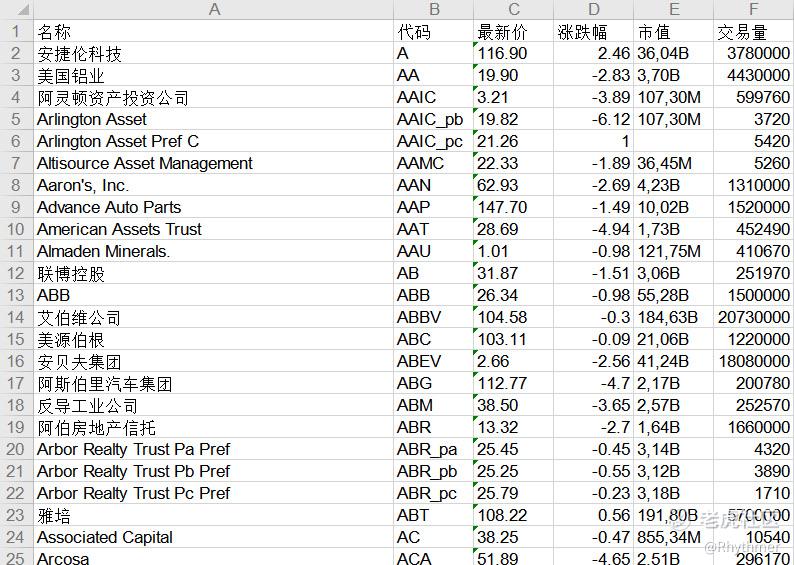Select cell 联博控股
The width and height of the screenshot is (794, 565).
pos(213,273)
